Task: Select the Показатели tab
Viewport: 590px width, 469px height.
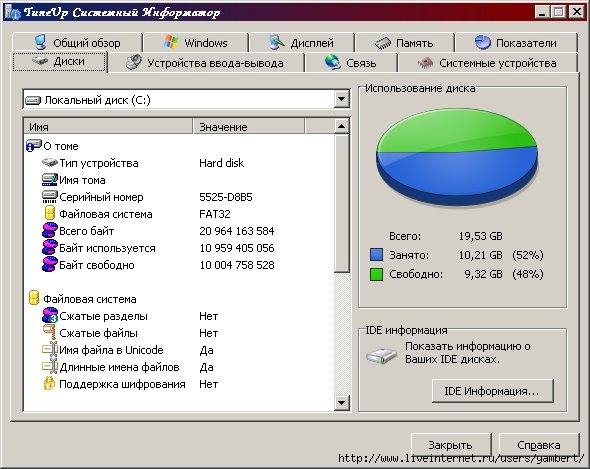Action: [516, 43]
